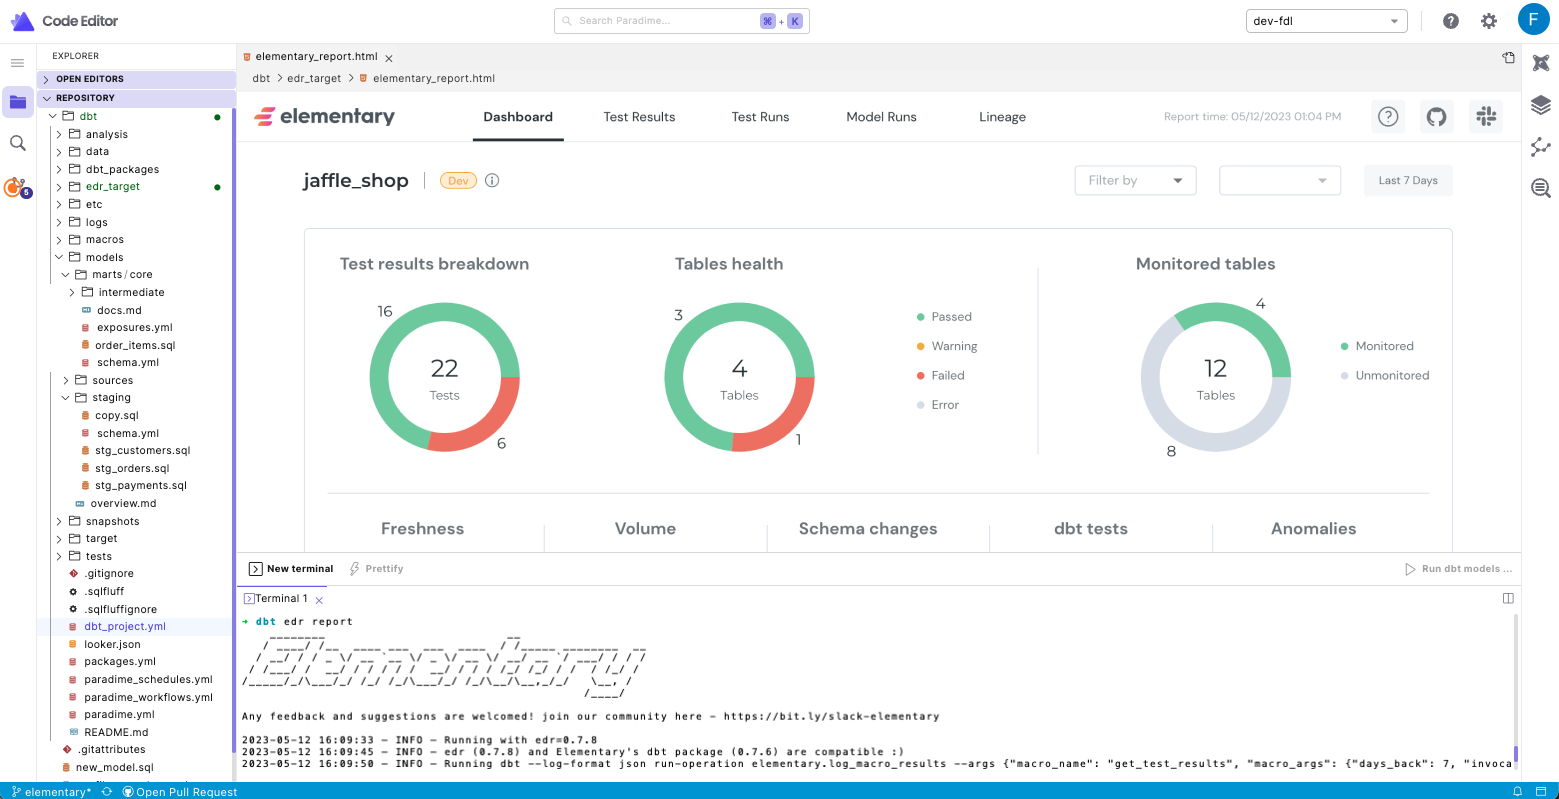Open the Filter by dropdown
The image size is (1559, 799).
[1135, 181]
